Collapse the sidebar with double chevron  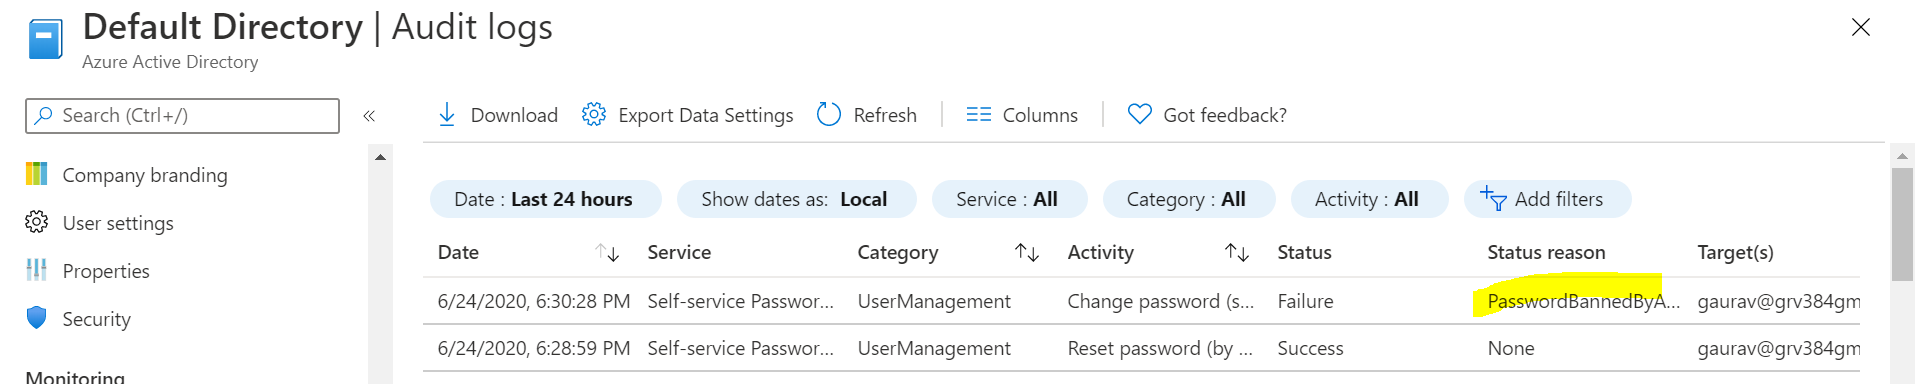tap(369, 116)
